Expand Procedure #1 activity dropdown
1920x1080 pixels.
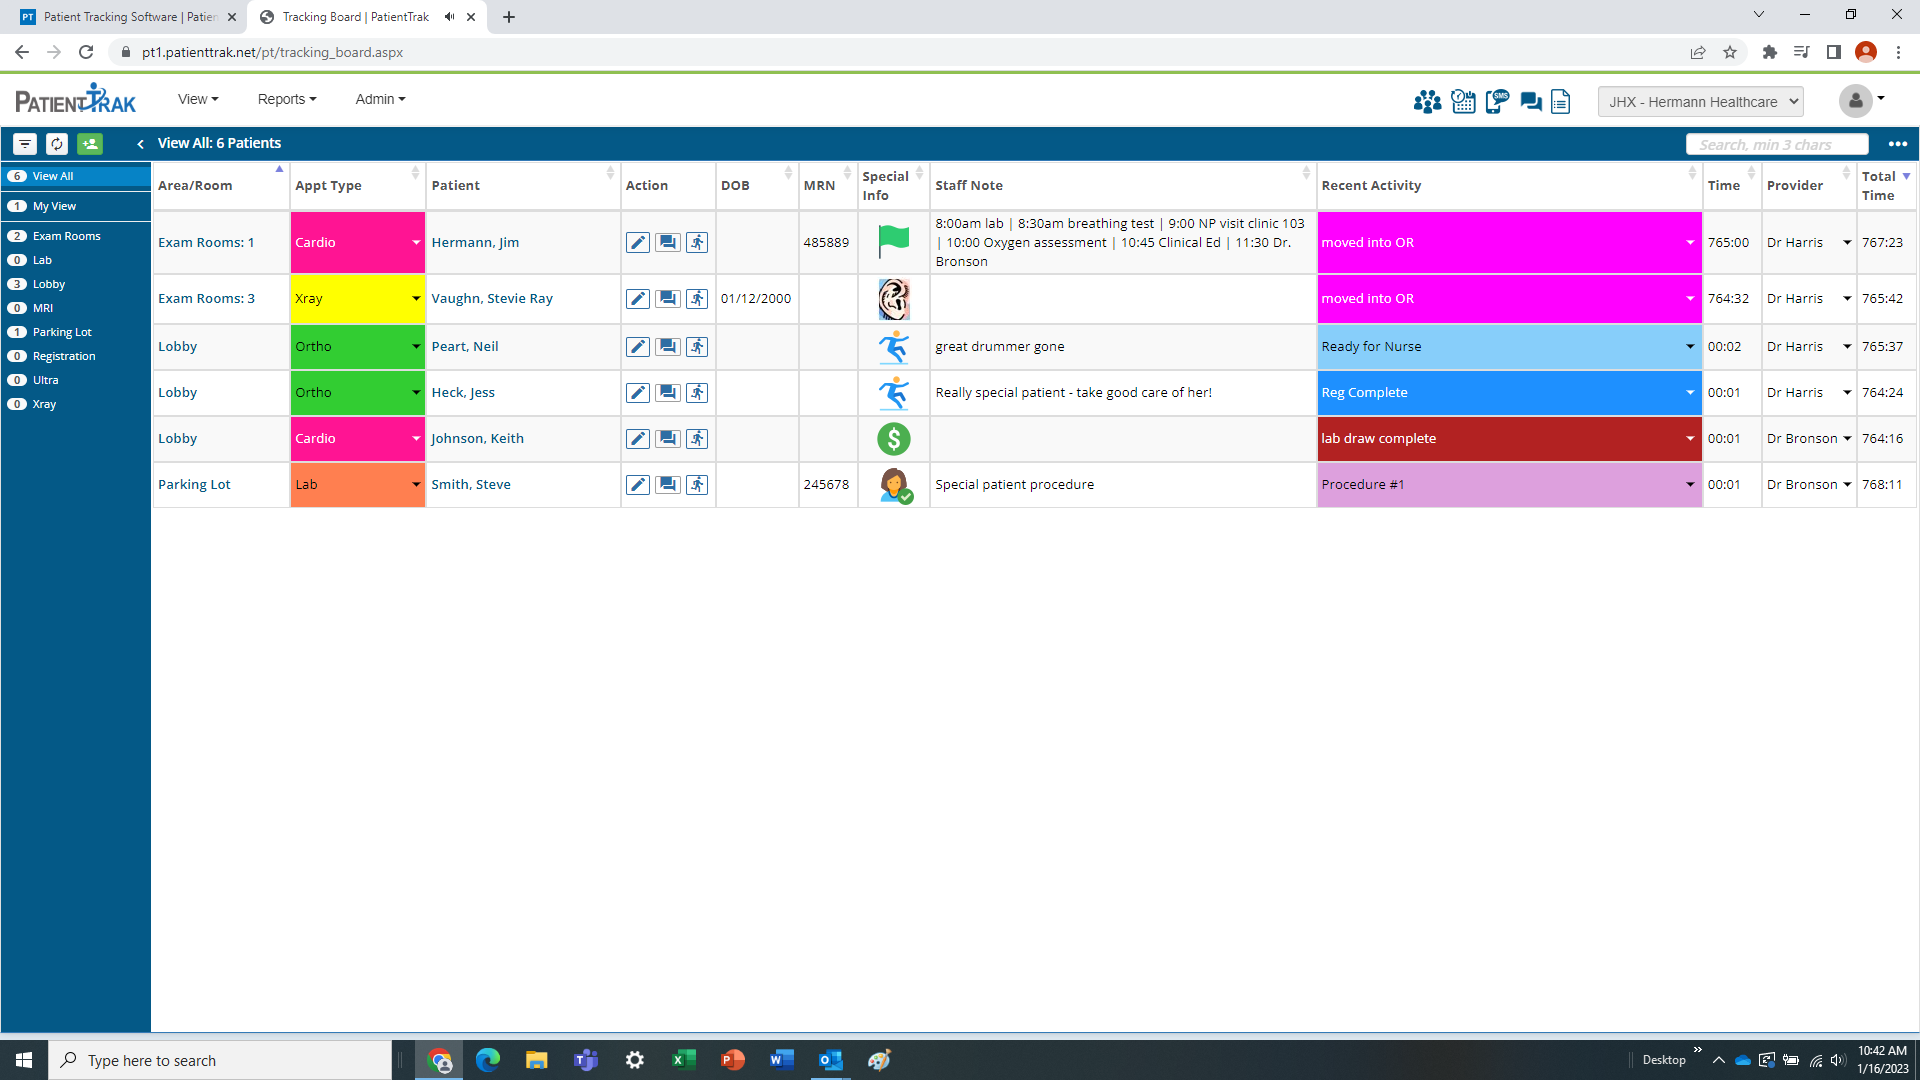coord(1690,484)
